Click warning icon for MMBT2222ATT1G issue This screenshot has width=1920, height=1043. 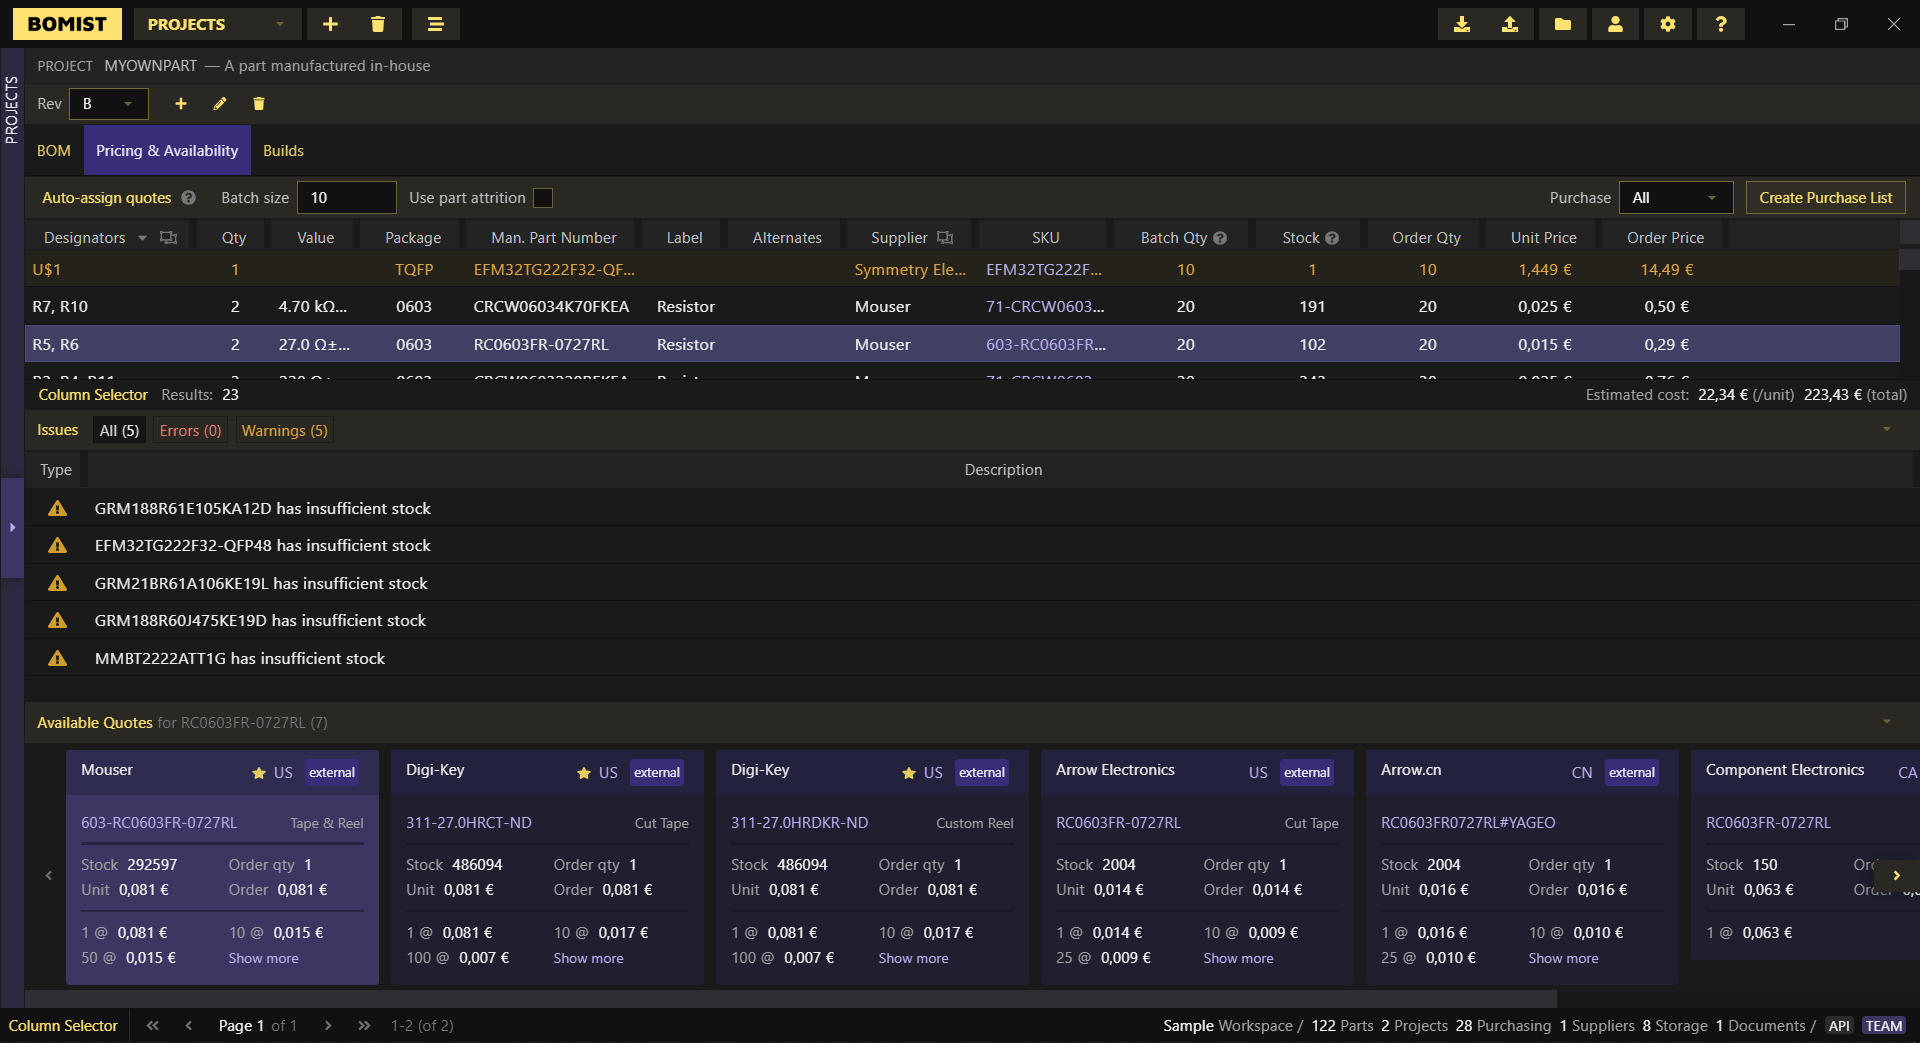[x=58, y=658]
